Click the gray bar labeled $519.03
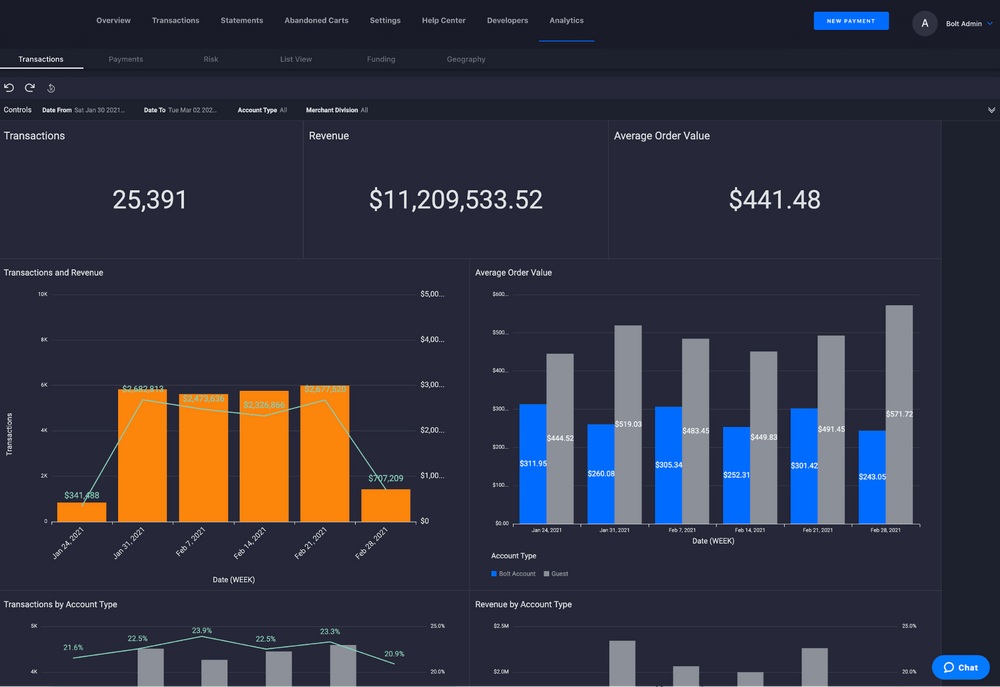 coord(628,425)
